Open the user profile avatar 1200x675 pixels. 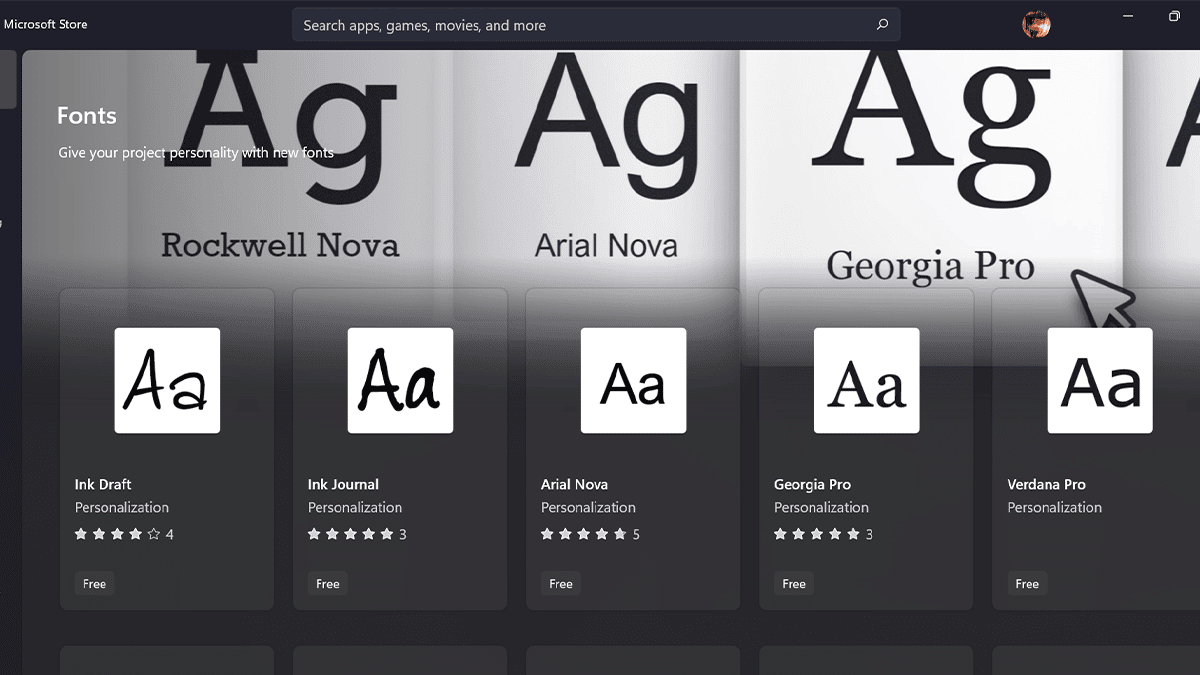1036,24
